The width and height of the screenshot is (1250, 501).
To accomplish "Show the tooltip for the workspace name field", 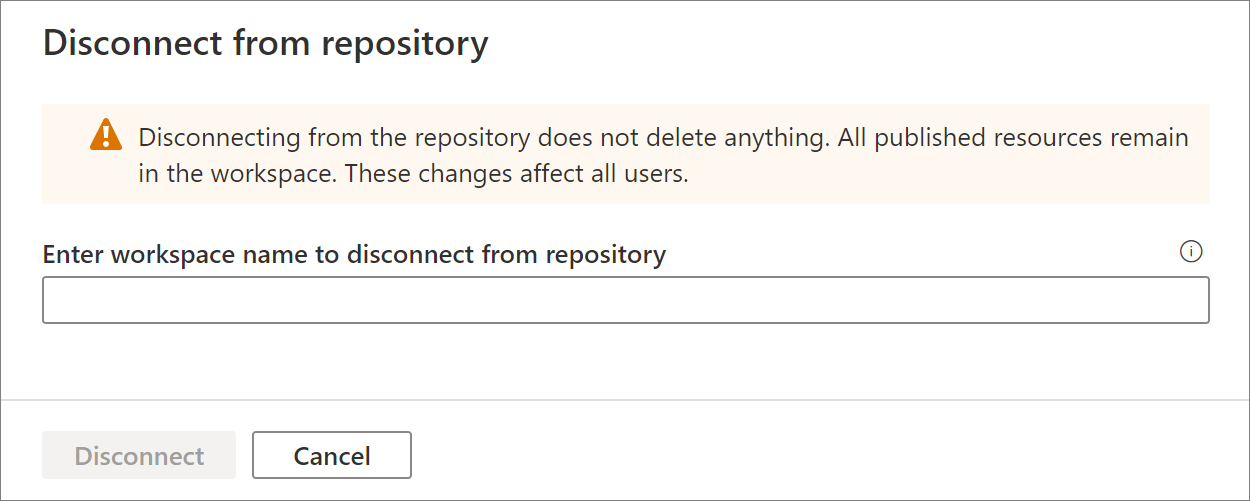I will pyautogui.click(x=1191, y=252).
